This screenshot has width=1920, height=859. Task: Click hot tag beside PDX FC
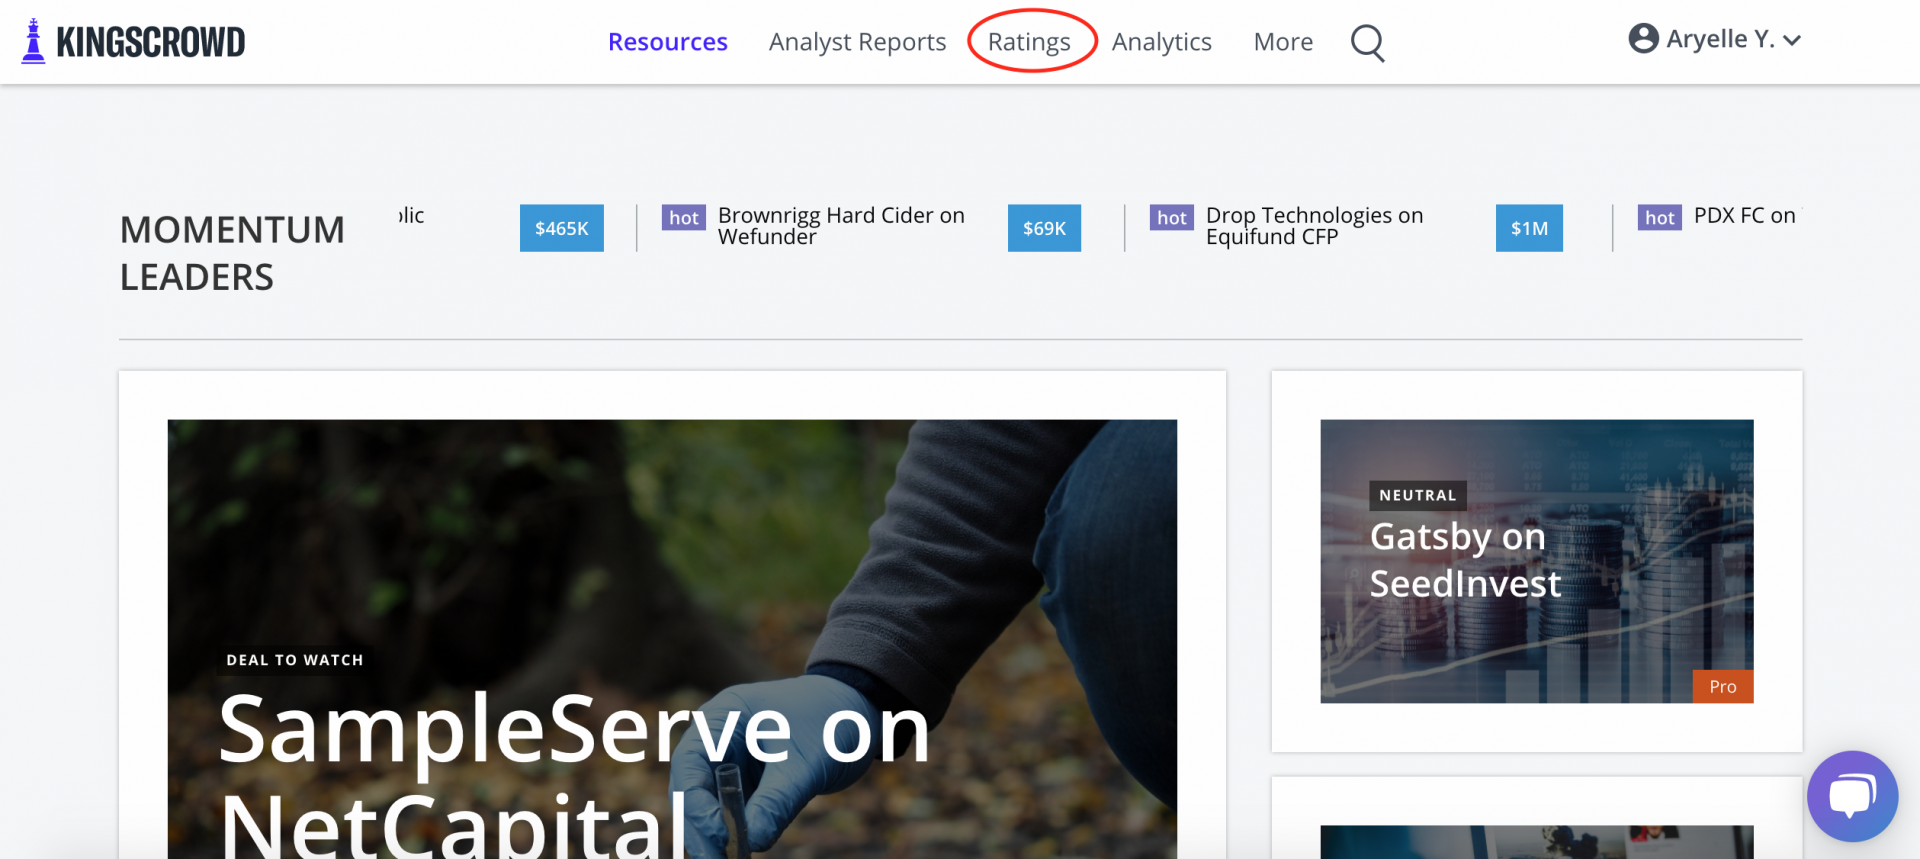(x=1660, y=217)
